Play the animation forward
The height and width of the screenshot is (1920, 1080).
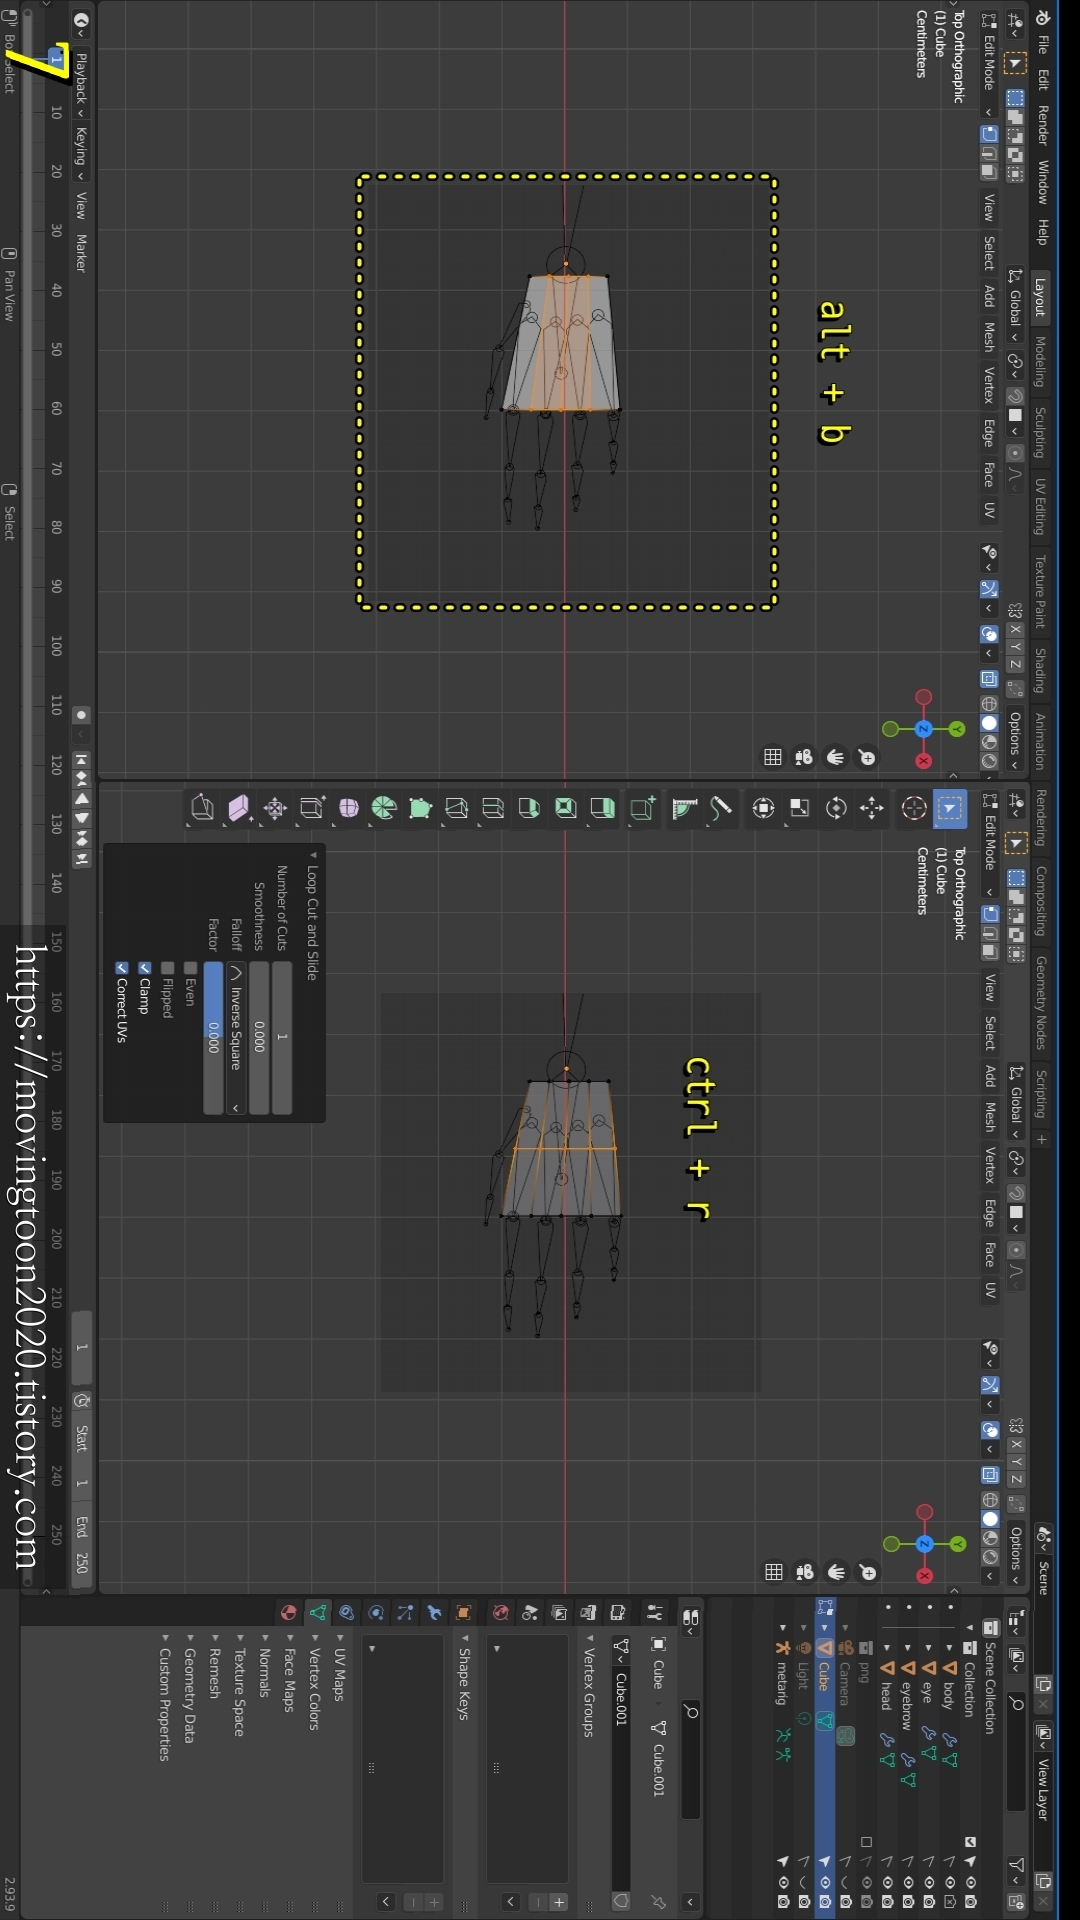[x=82, y=819]
